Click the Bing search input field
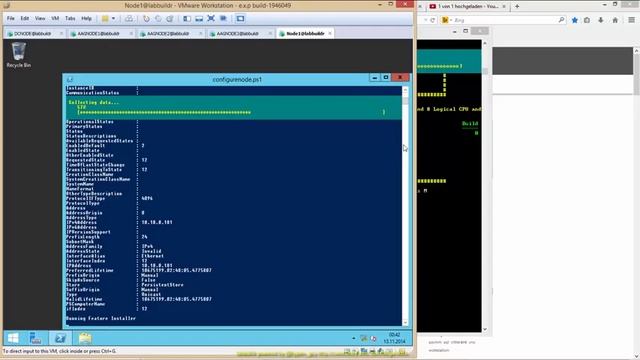The height and width of the screenshot is (360, 640). coord(505,20)
